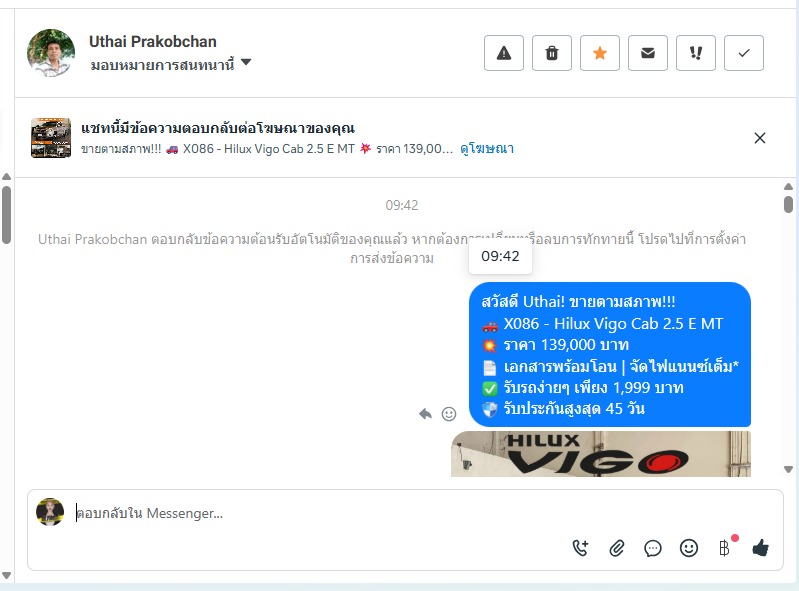The width and height of the screenshot is (799, 591).
Task: Mark conversation done with checkmark button
Action: tap(743, 53)
